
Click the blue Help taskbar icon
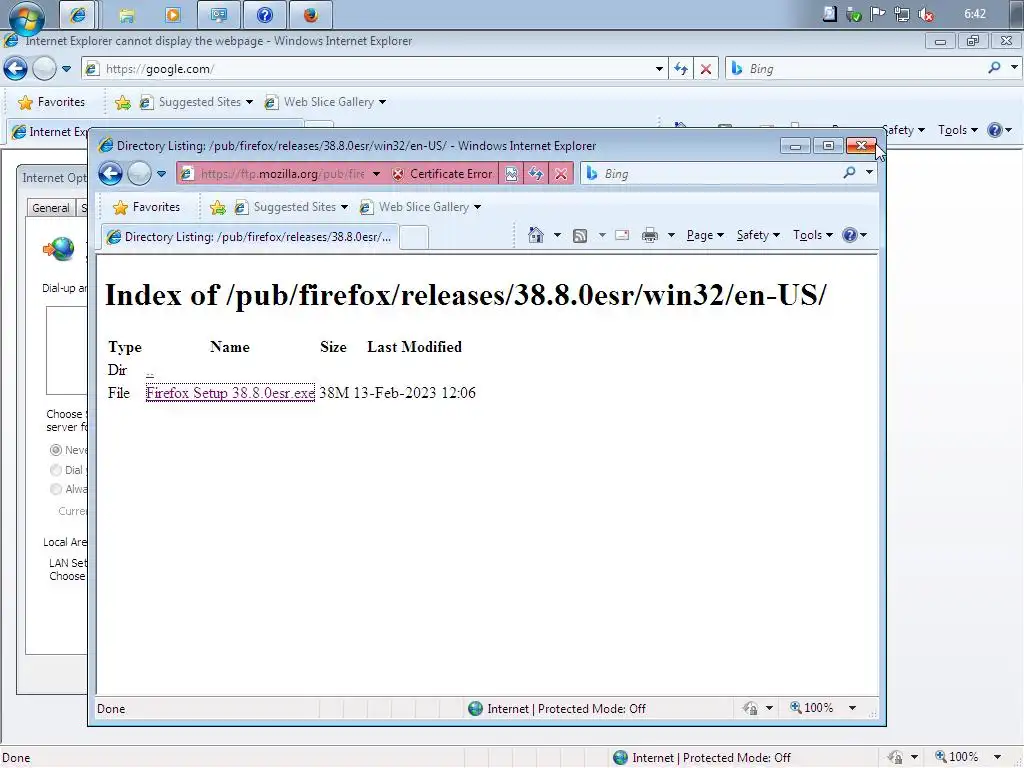point(264,14)
